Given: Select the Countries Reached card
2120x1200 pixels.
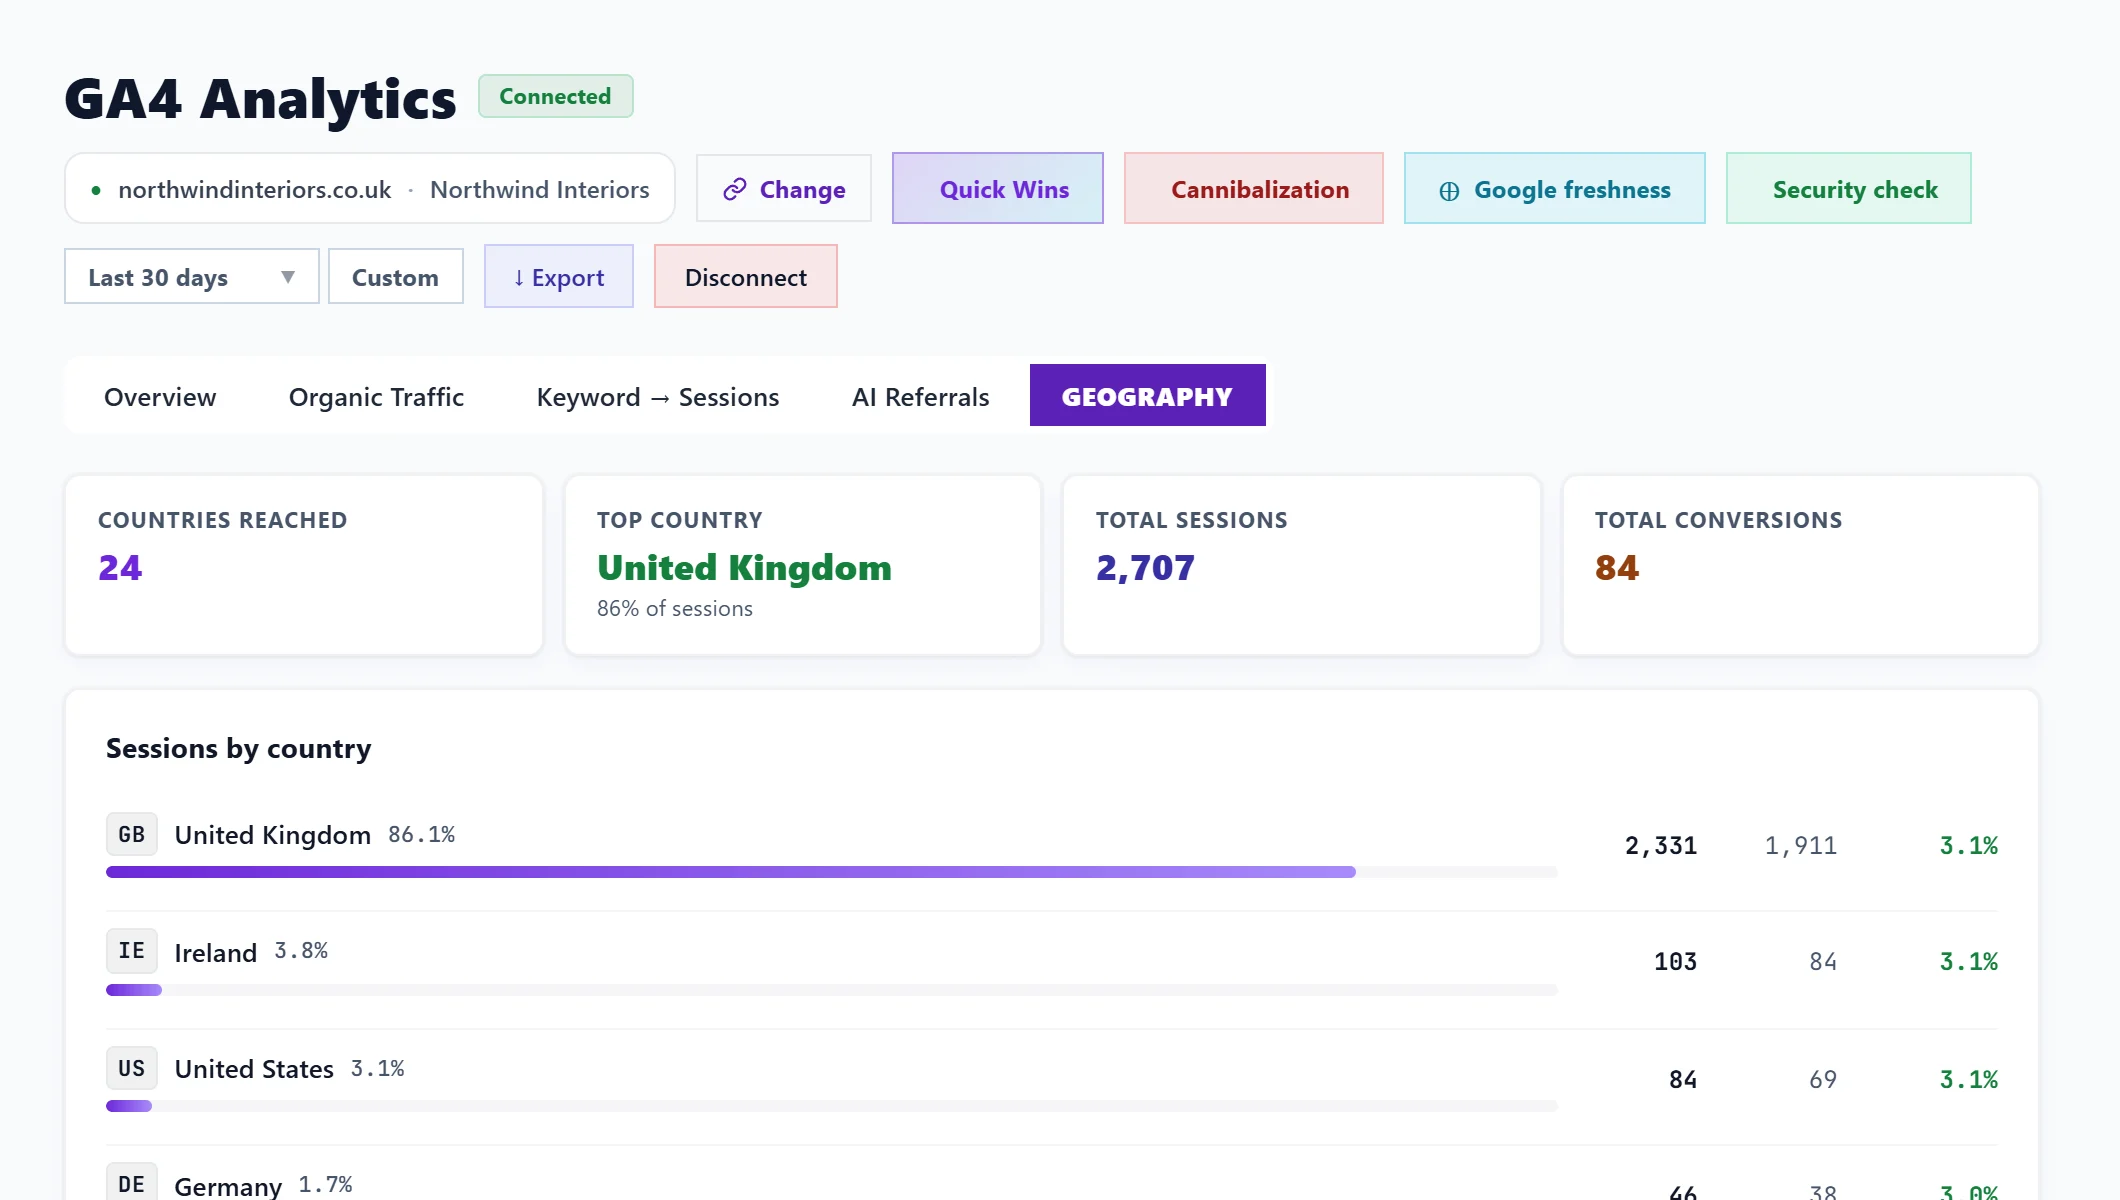Looking at the screenshot, I should tap(304, 565).
